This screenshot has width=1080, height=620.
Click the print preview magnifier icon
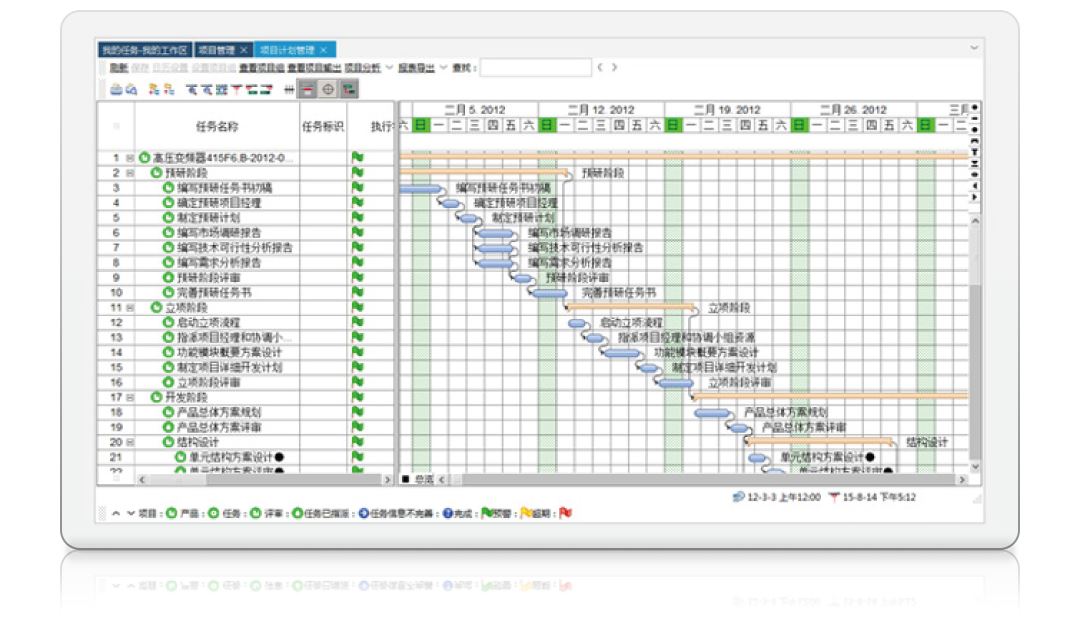point(131,89)
